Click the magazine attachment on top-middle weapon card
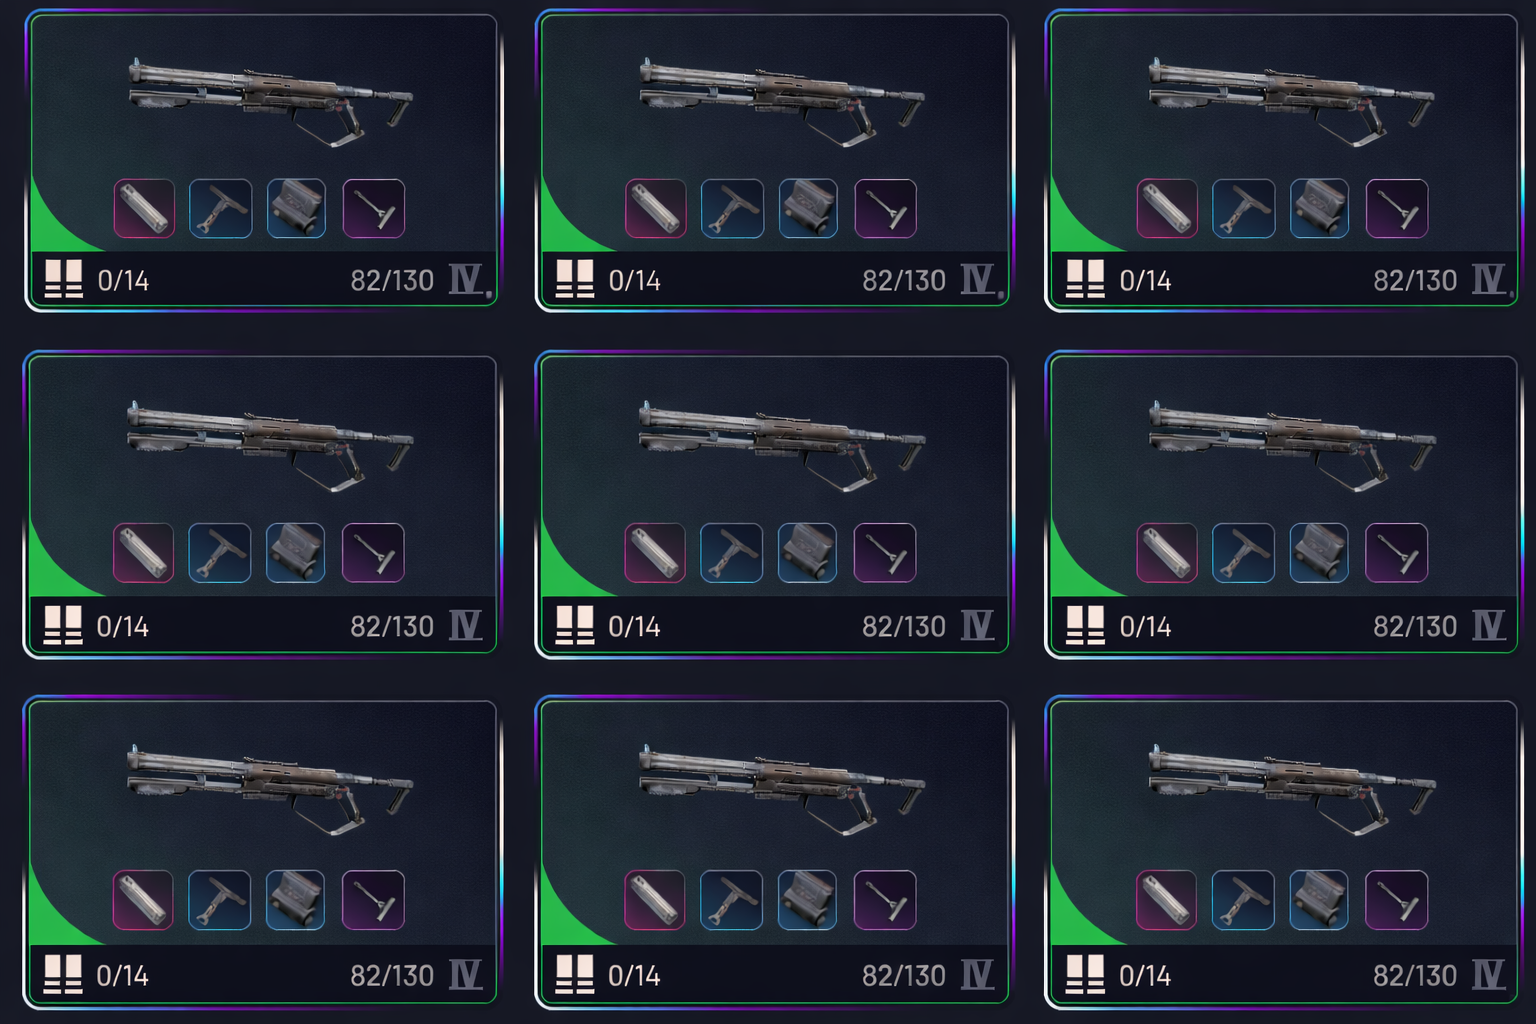1536x1024 pixels. click(808, 208)
